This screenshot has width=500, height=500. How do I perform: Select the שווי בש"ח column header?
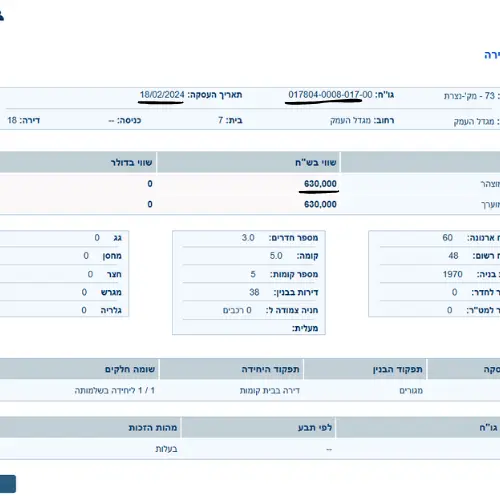[x=248, y=162]
